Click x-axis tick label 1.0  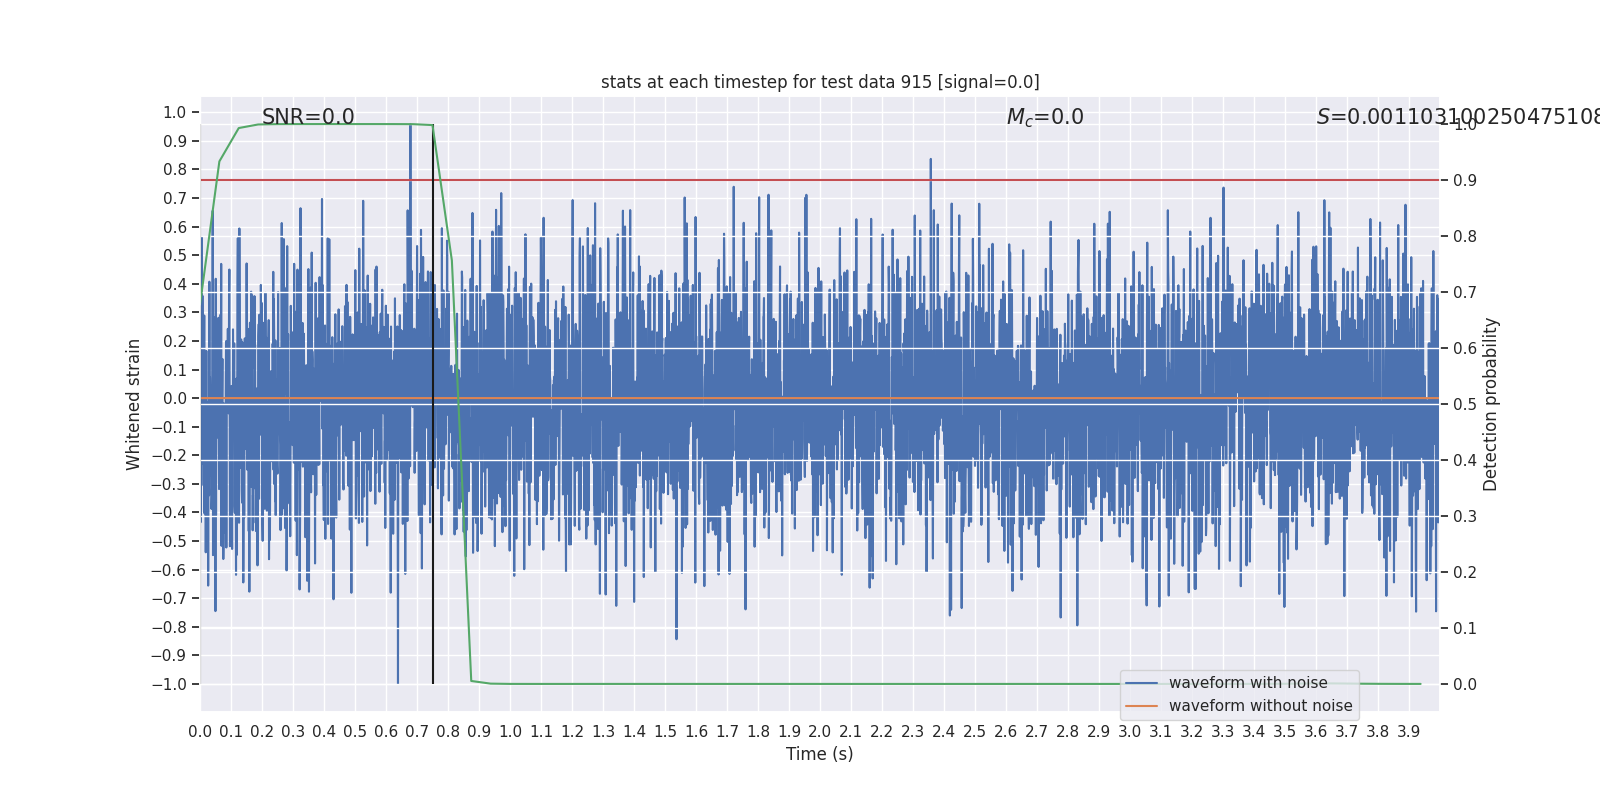[x=510, y=732]
